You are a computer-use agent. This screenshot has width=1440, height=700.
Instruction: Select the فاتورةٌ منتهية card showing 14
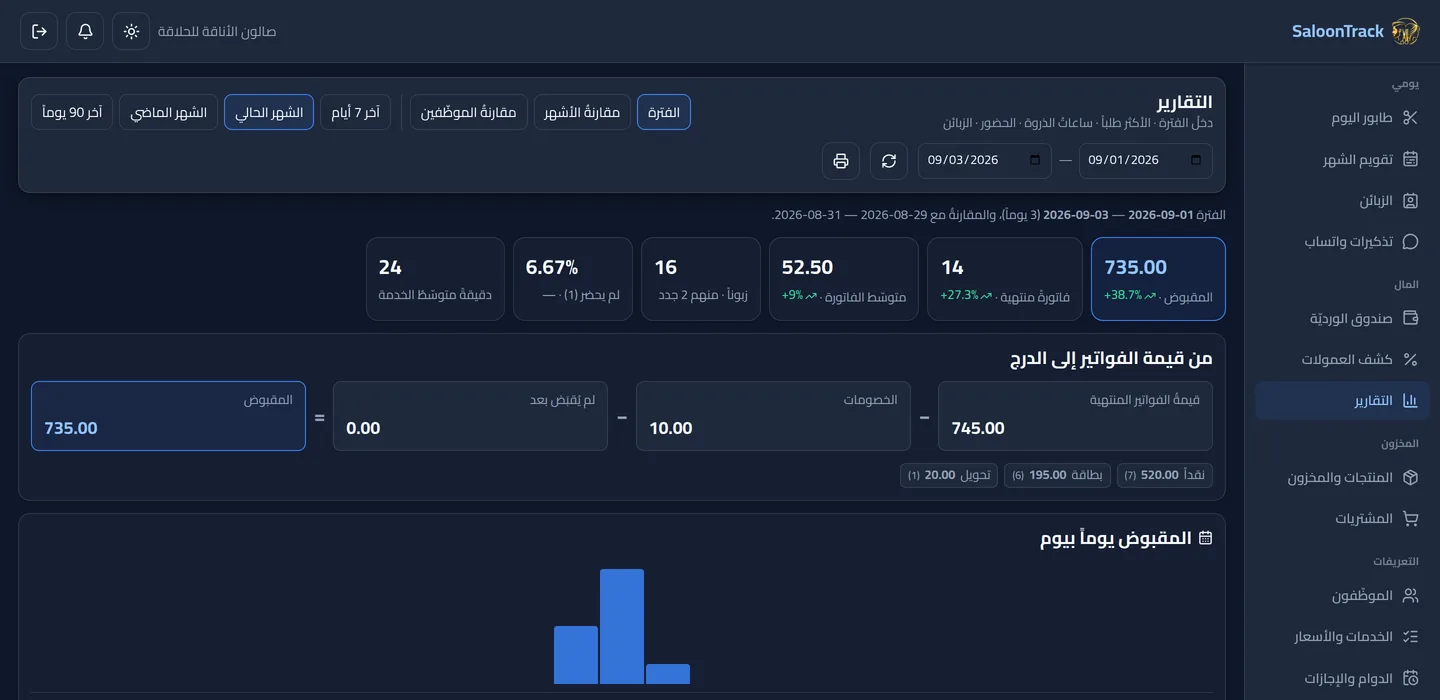coord(1005,279)
